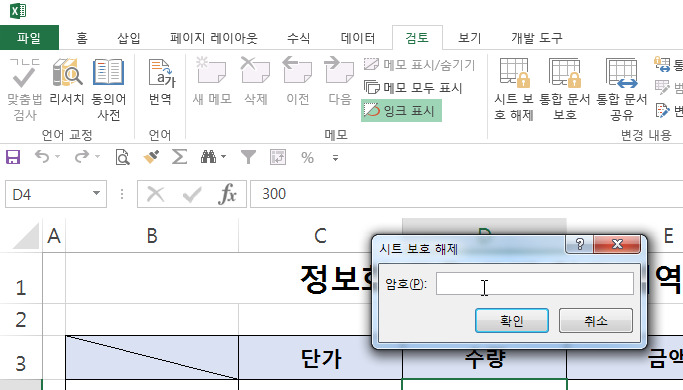
Task: Select row 3 header
Action: [x=21, y=357]
